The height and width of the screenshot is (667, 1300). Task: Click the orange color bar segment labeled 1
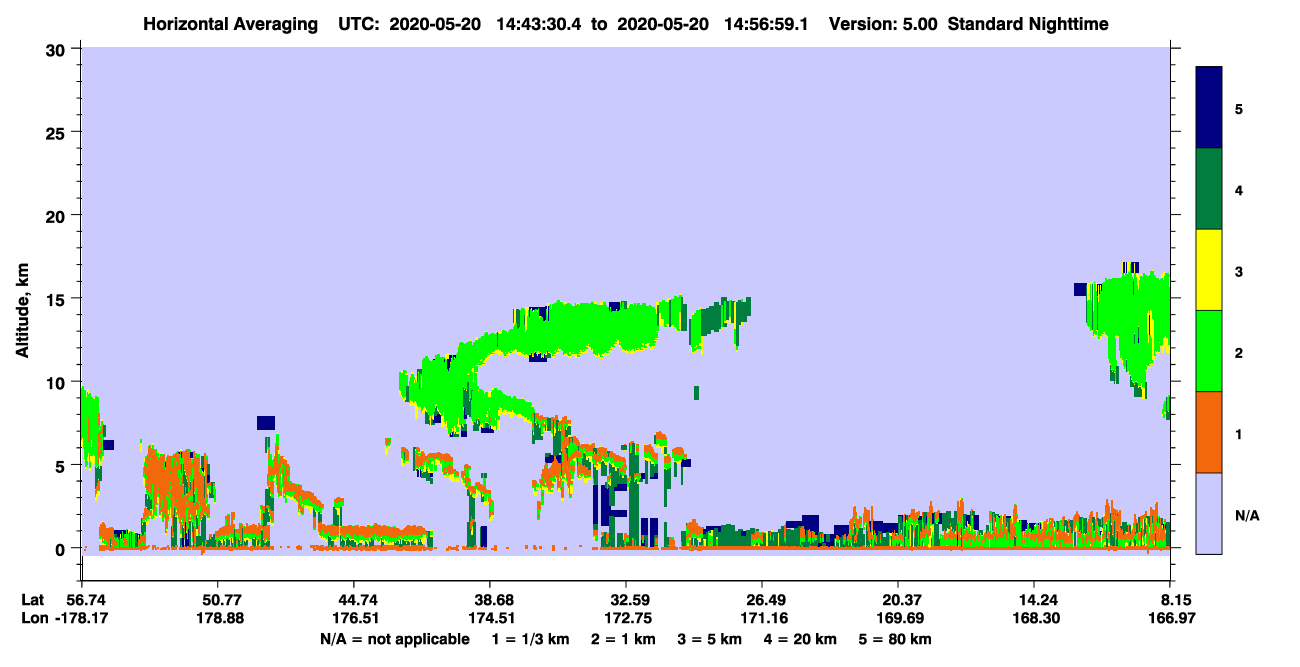(x=1209, y=432)
